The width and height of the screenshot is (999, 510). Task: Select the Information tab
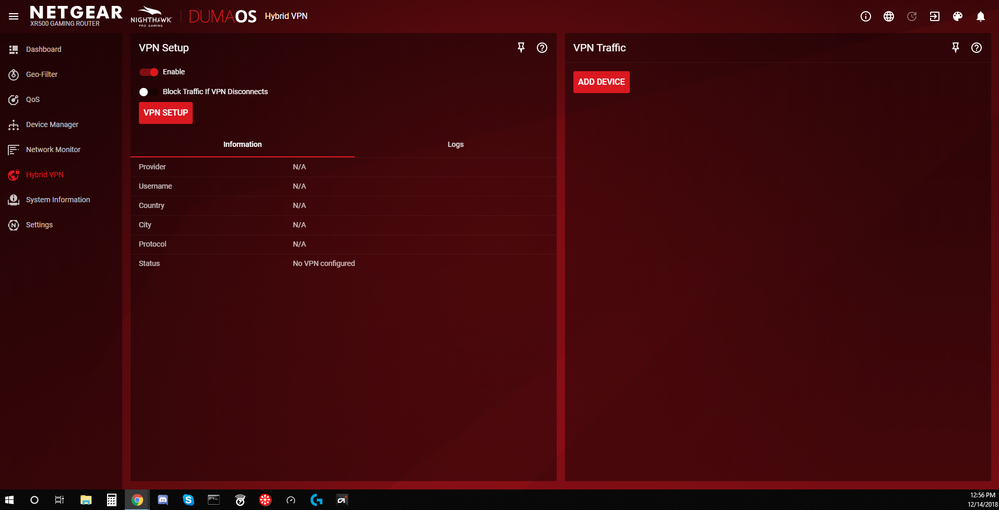243,145
